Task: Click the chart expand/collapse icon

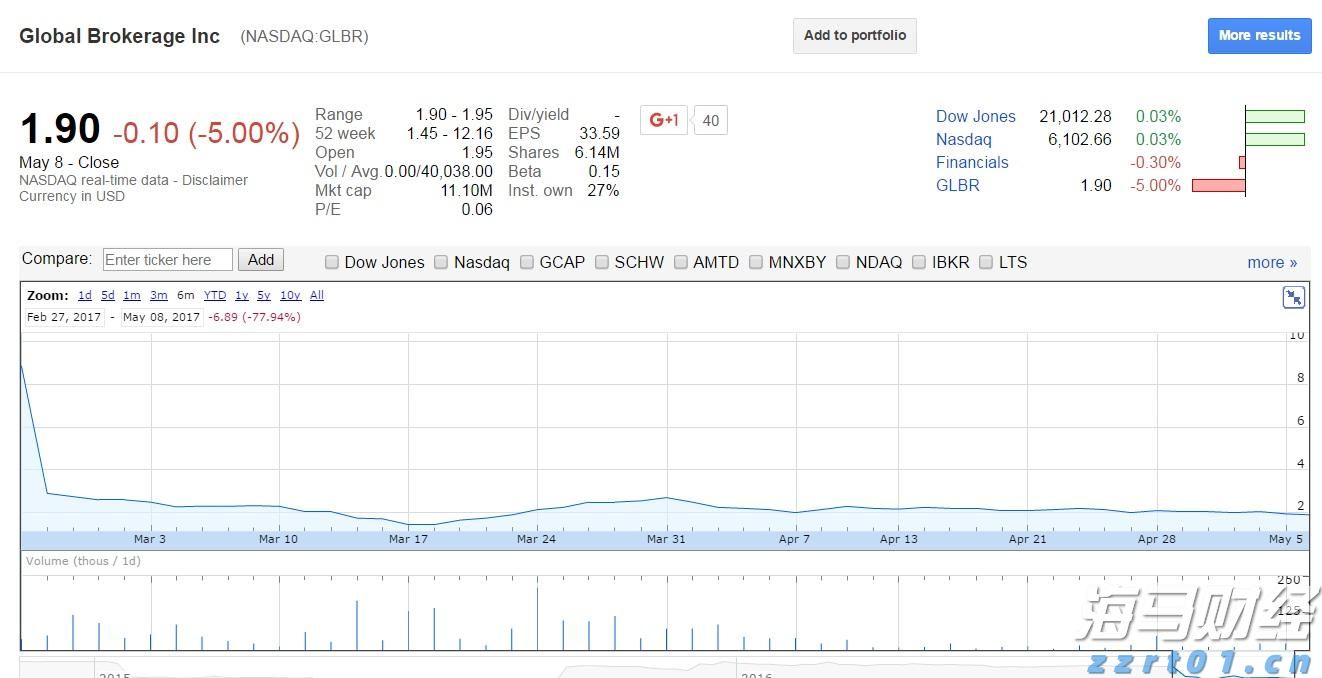Action: 1293,297
